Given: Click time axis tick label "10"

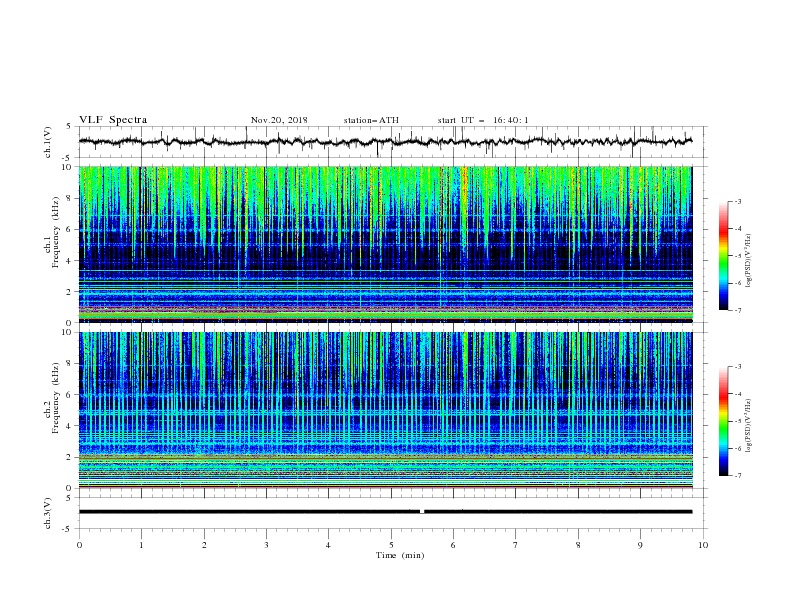Looking at the screenshot, I should [x=703, y=545].
